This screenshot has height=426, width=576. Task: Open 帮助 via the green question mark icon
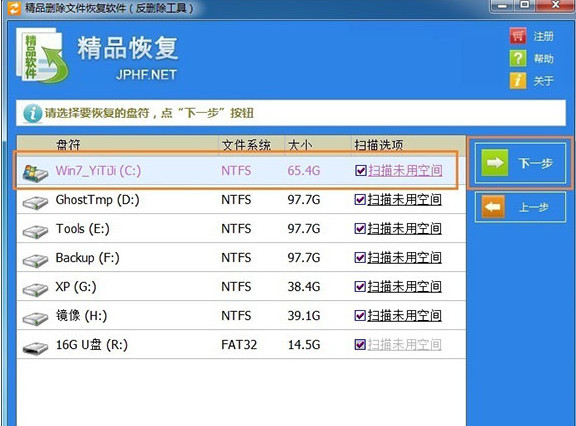click(518, 58)
